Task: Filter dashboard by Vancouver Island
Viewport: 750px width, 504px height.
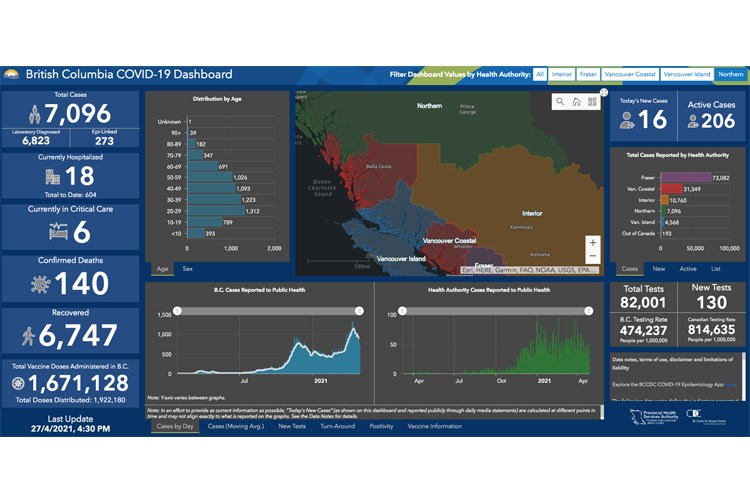Action: pyautogui.click(x=687, y=75)
